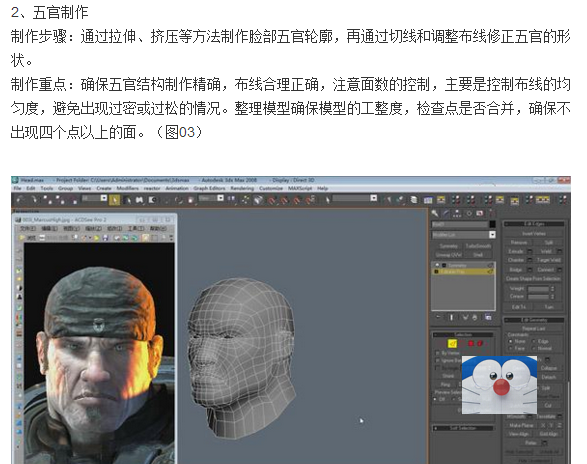Viewport: 587px width, 464px height.
Task: Toggle the Symmetry modifier lightbulb
Action: pos(437,265)
